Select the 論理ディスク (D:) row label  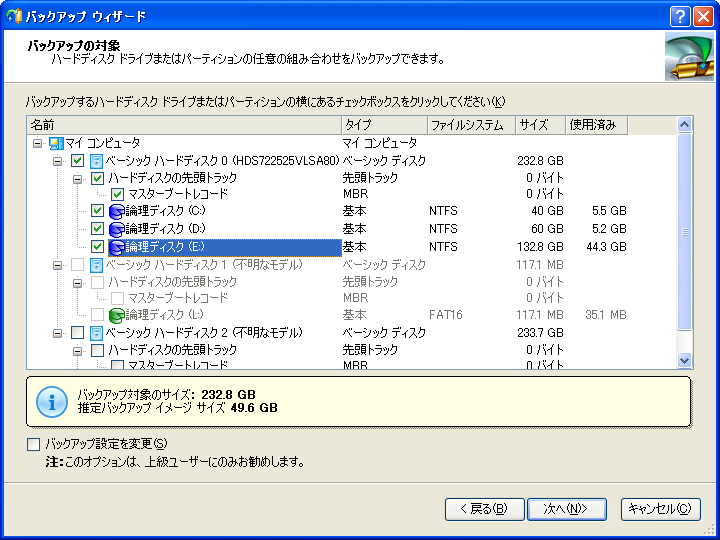point(165,228)
